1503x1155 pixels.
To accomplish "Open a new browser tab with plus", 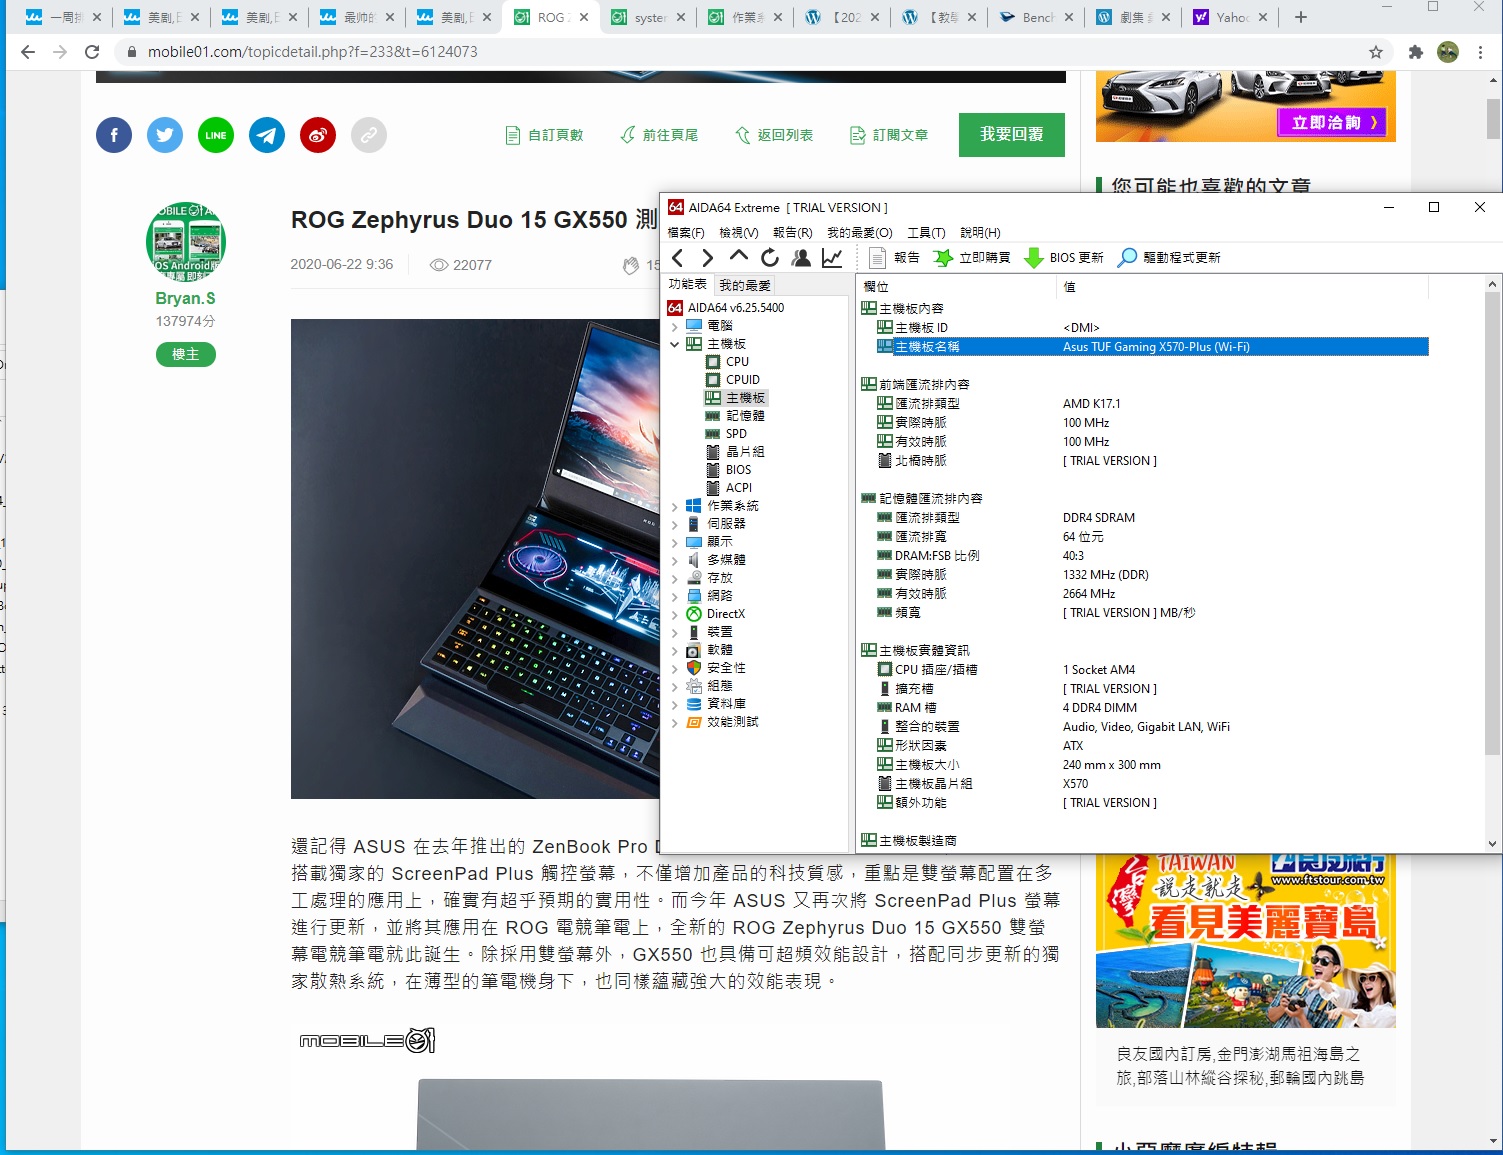I will [1300, 17].
